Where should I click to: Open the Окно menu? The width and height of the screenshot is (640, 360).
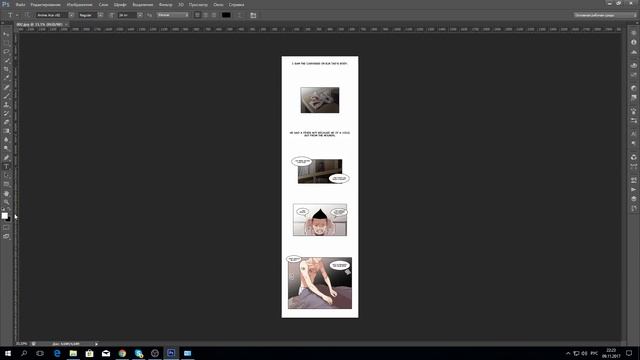pos(218,4)
